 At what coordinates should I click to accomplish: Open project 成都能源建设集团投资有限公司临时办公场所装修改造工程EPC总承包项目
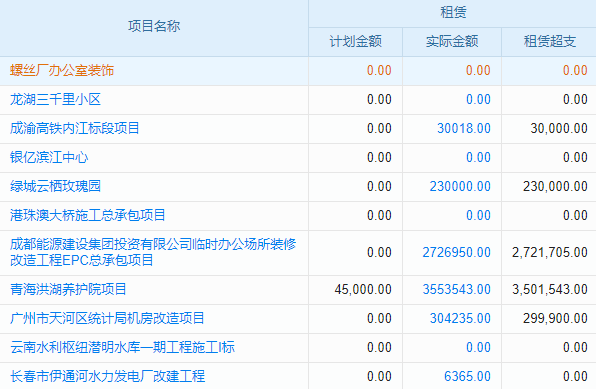tap(153, 252)
